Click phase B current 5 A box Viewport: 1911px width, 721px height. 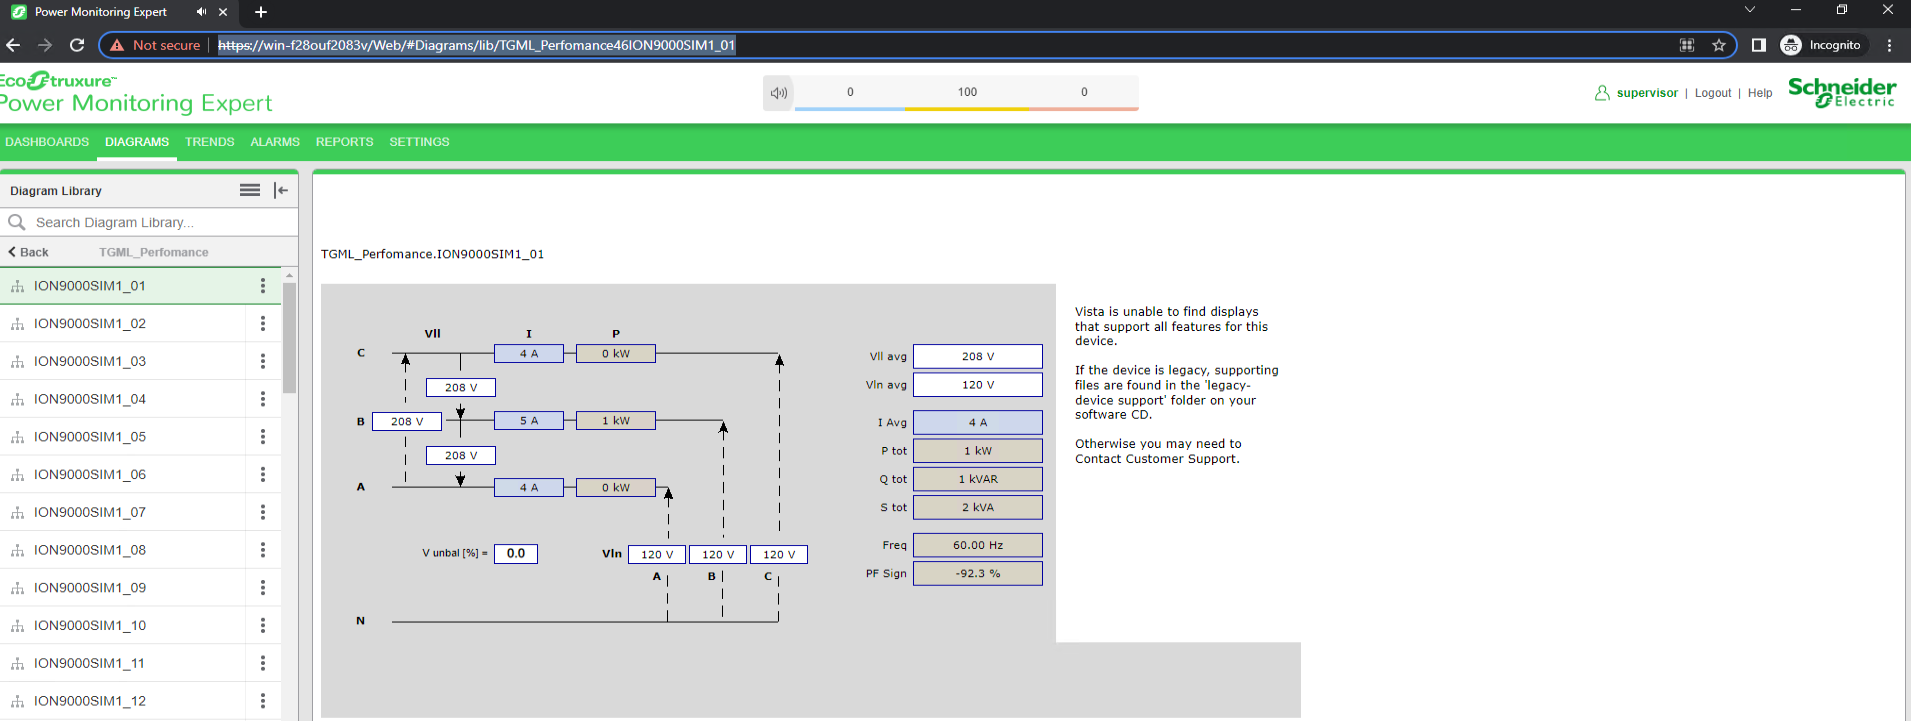(529, 421)
